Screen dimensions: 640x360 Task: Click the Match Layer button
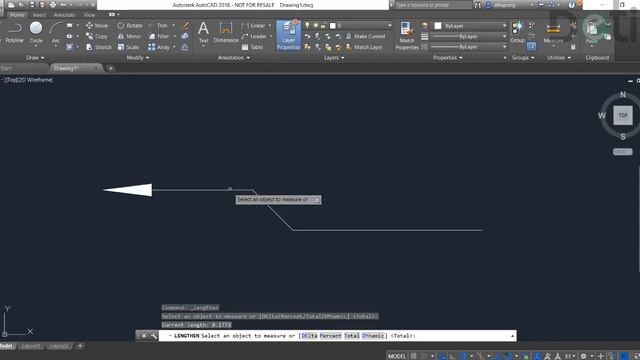(x=364, y=47)
